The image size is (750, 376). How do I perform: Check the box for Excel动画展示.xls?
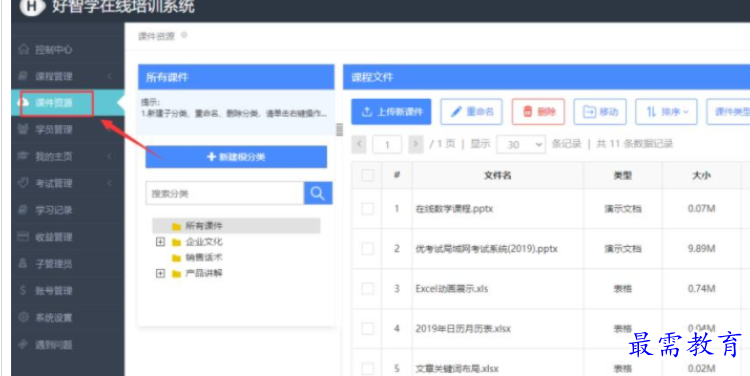(368, 288)
